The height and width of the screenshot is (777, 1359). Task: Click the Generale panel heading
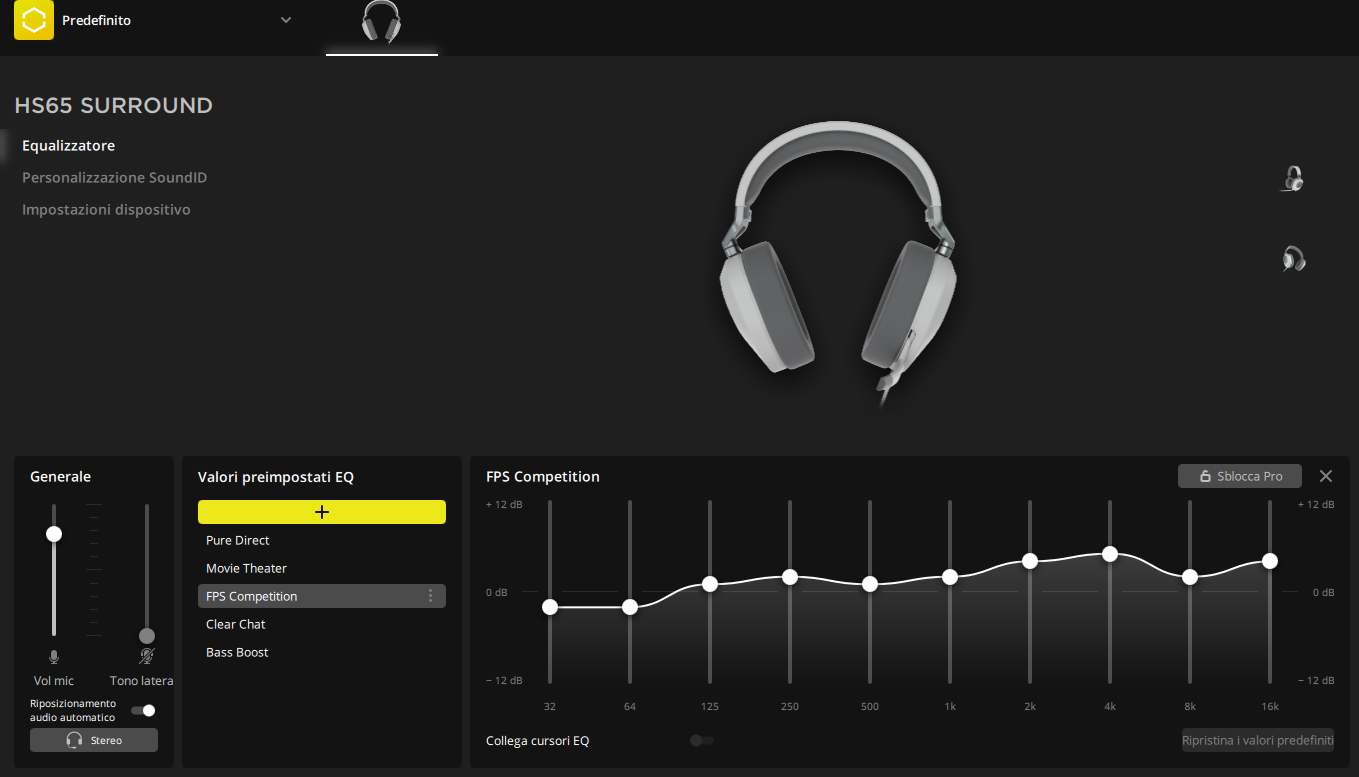(61, 477)
